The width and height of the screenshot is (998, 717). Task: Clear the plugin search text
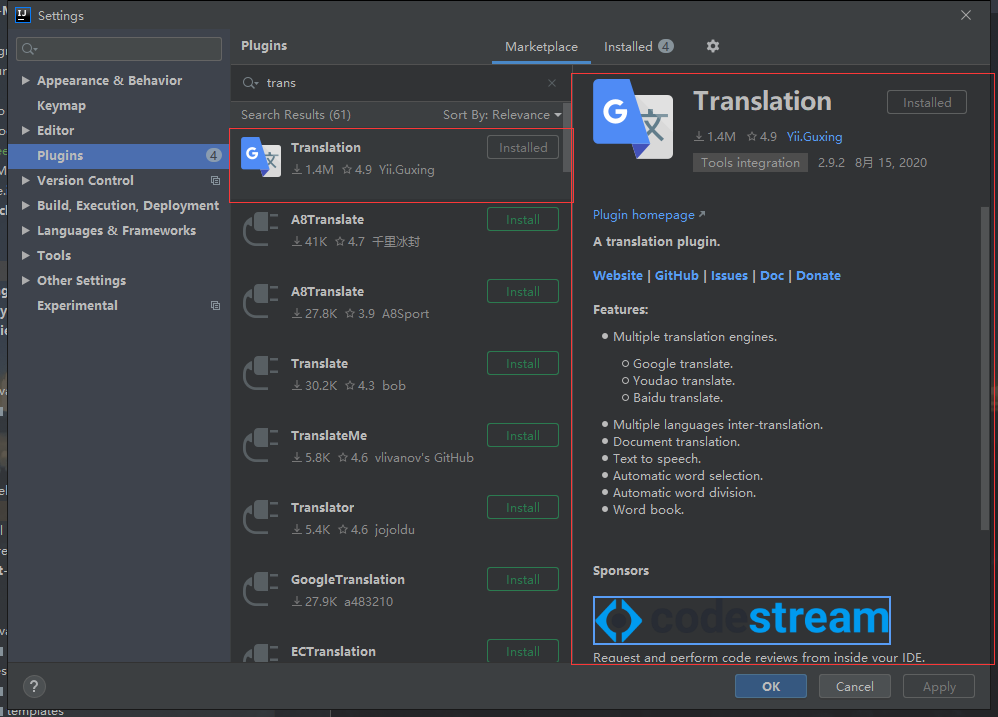[x=552, y=83]
